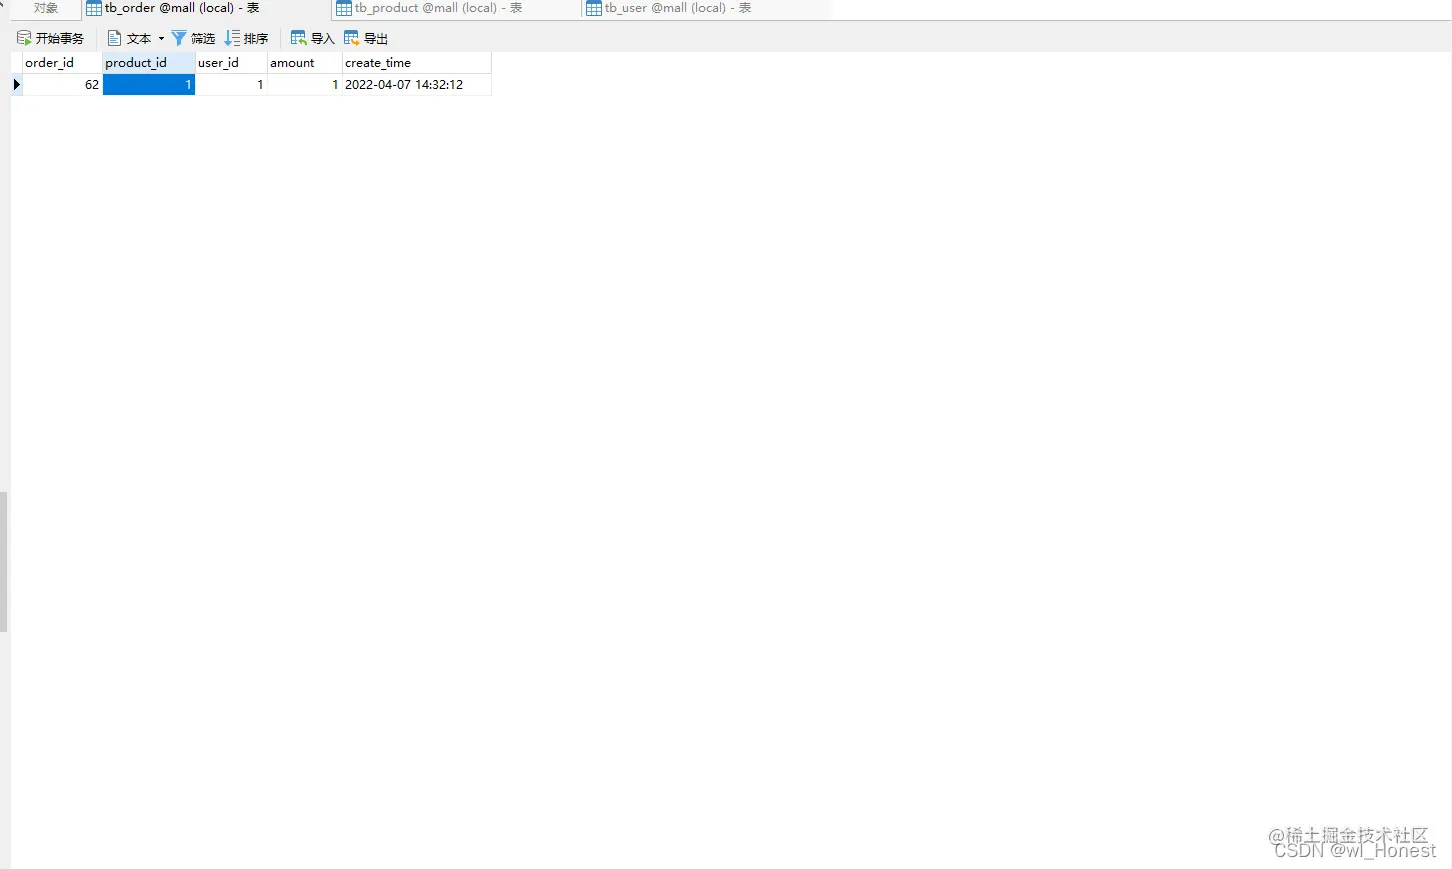
Task: Click the 导入 import button label
Action: coord(322,39)
